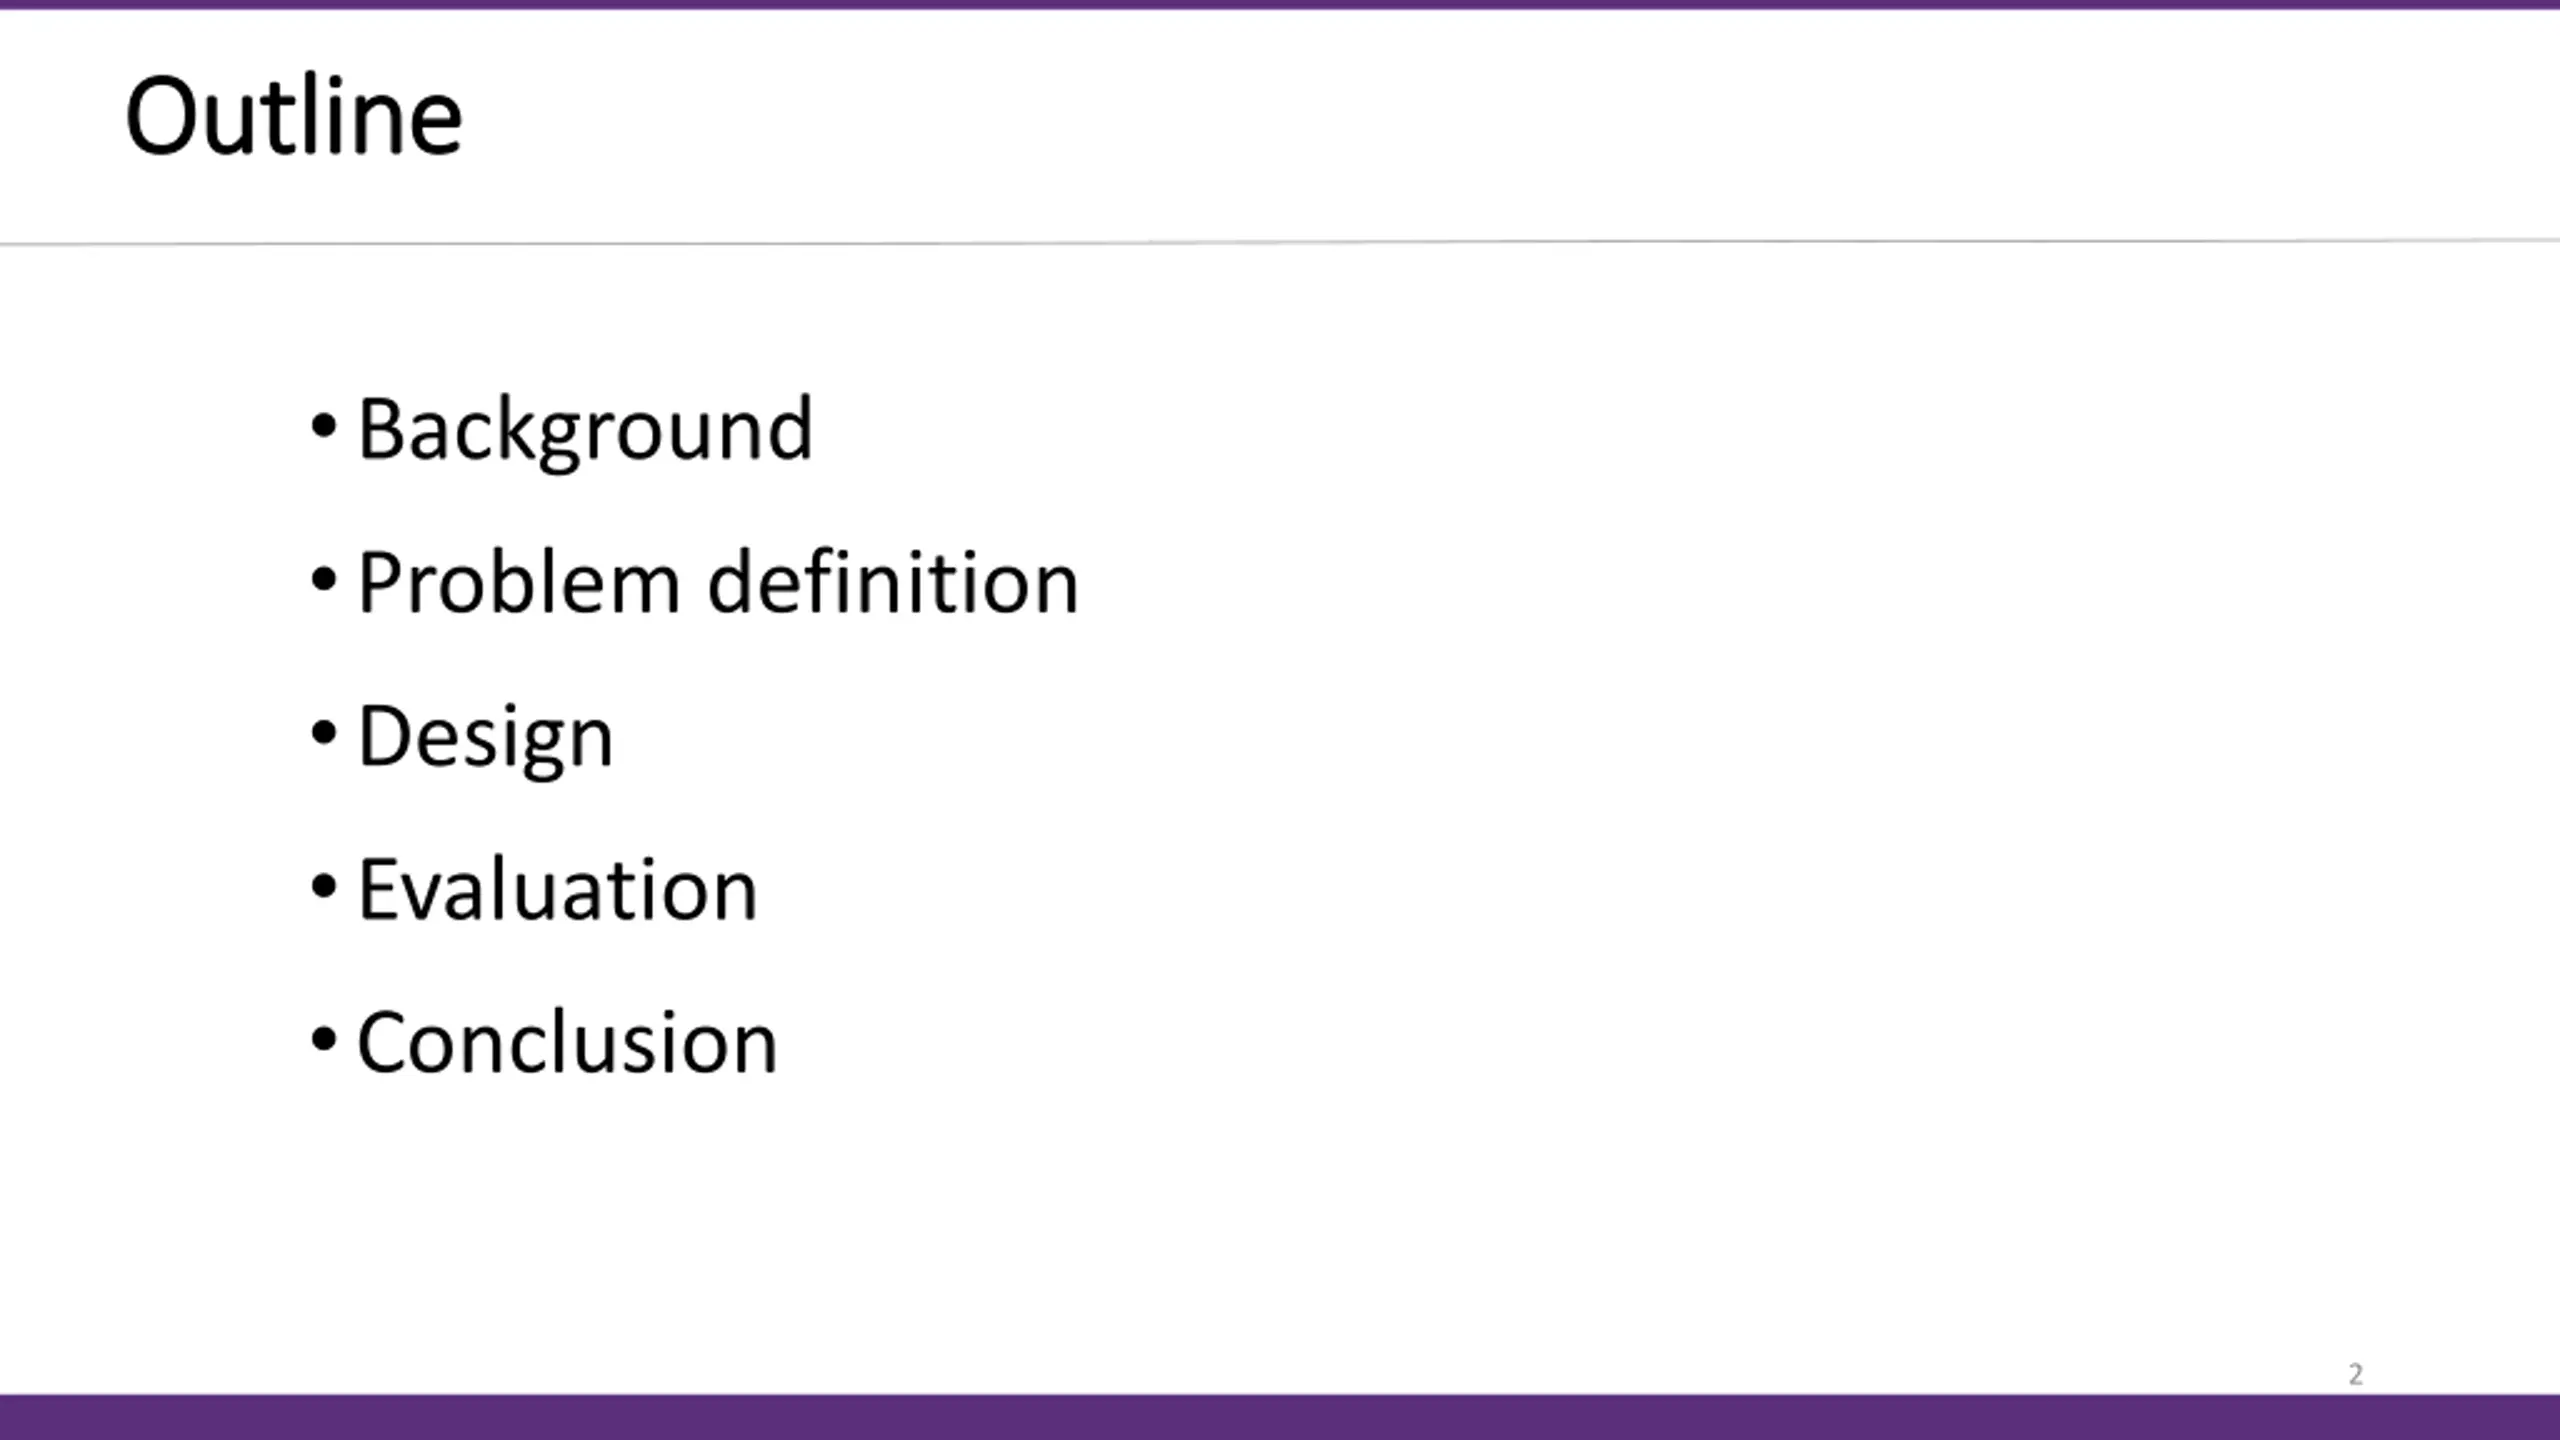Screen dimensions: 2560x1440
Task: Click the capital C in Conclusion
Action: coord(385,1043)
